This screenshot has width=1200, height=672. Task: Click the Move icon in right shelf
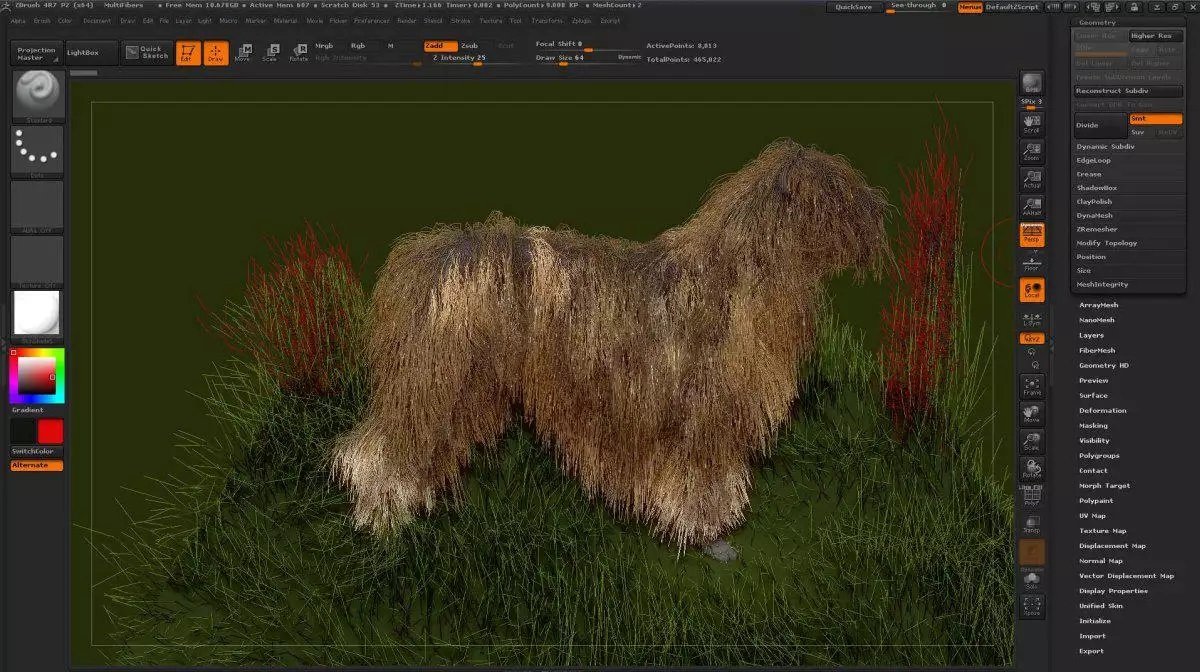click(x=1032, y=414)
